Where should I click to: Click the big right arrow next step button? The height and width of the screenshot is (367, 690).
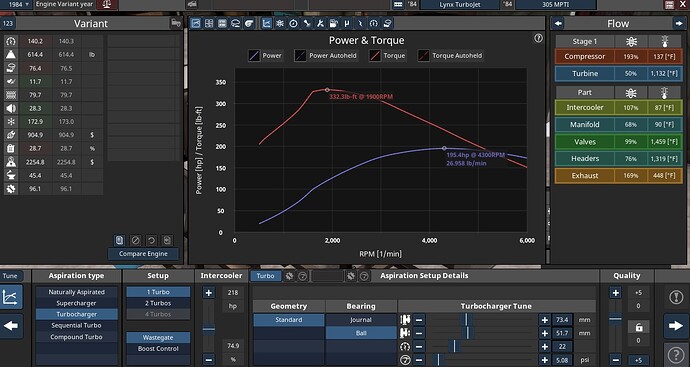tap(675, 326)
